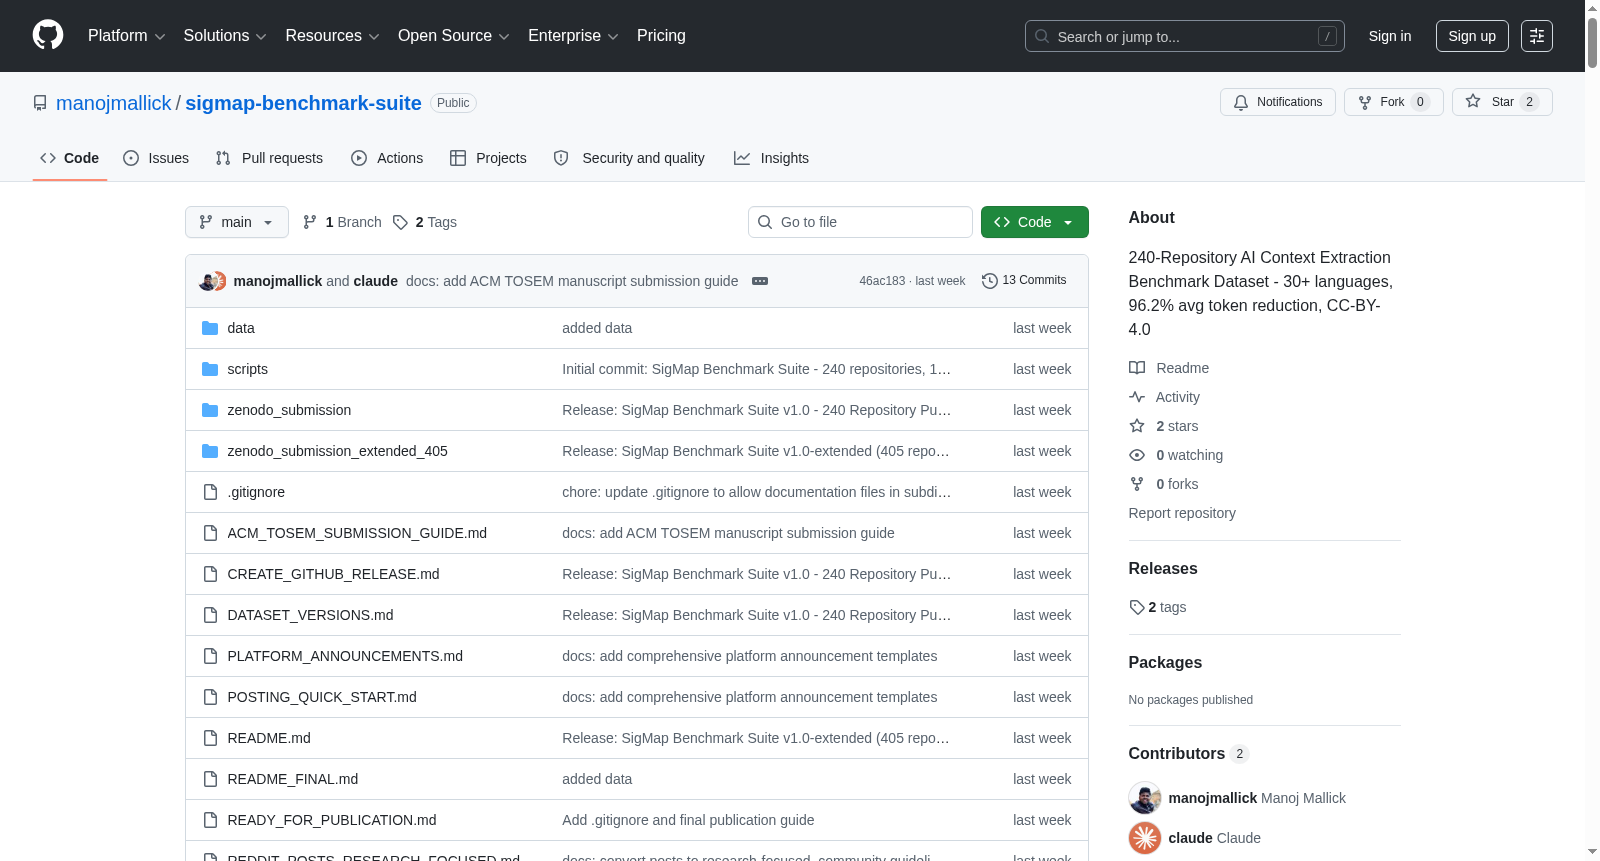Viewport: 1600px width, 861px height.
Task: Click the claude contributor avatar
Action: [x=1145, y=838]
